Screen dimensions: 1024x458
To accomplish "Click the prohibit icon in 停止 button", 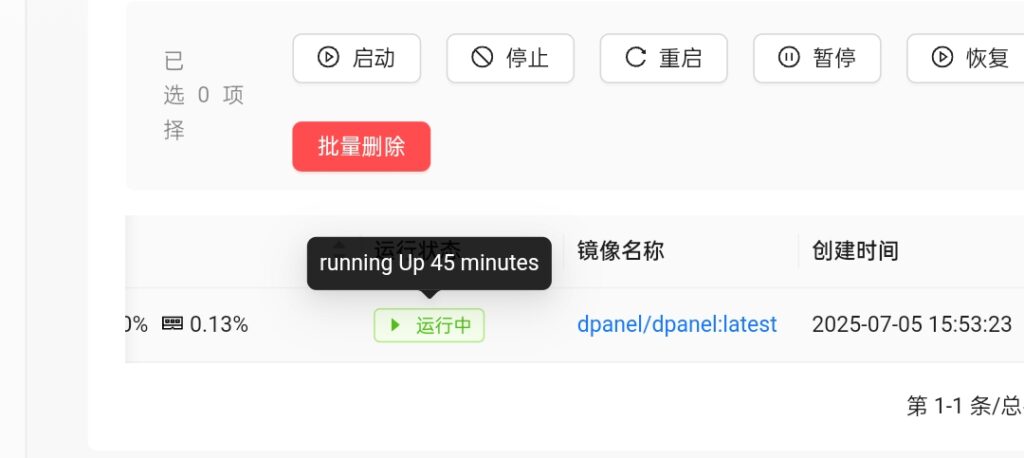I will 482,57.
